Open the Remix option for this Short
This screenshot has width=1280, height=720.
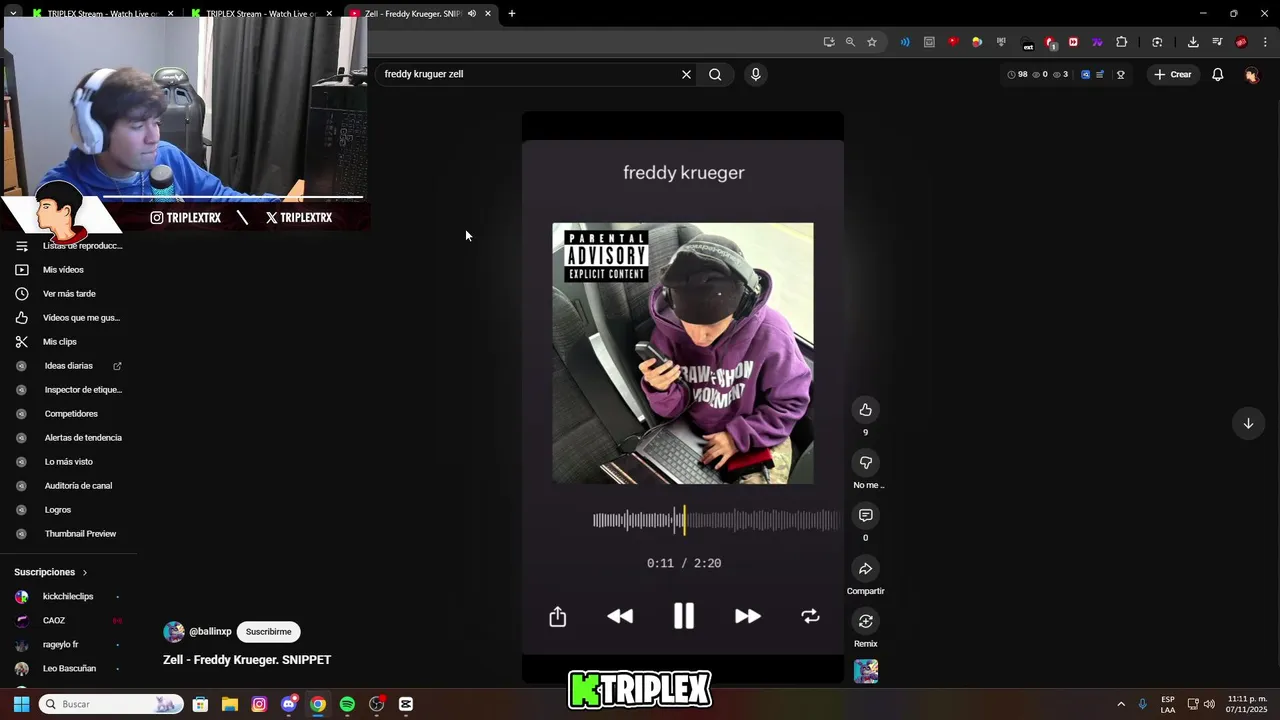(865, 621)
